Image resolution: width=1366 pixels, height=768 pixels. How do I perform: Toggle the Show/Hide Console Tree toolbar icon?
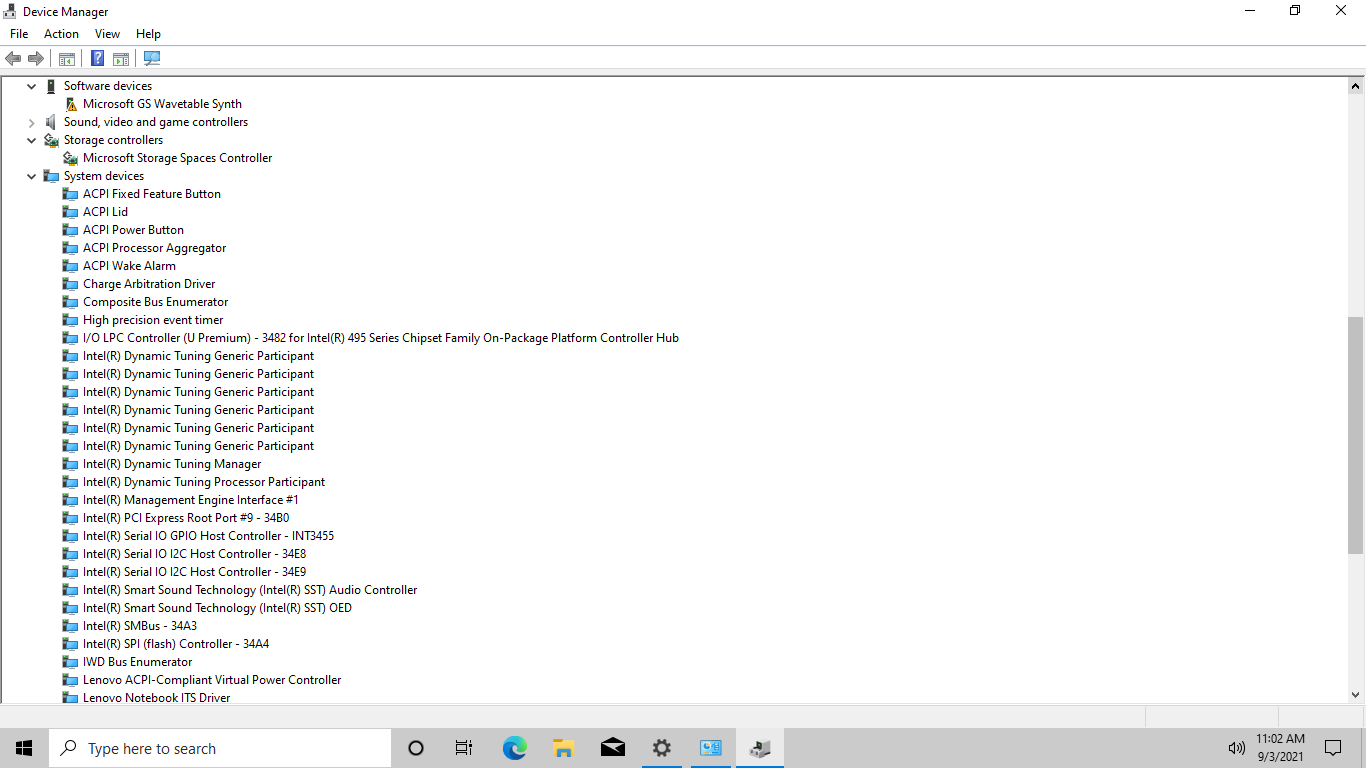point(67,58)
